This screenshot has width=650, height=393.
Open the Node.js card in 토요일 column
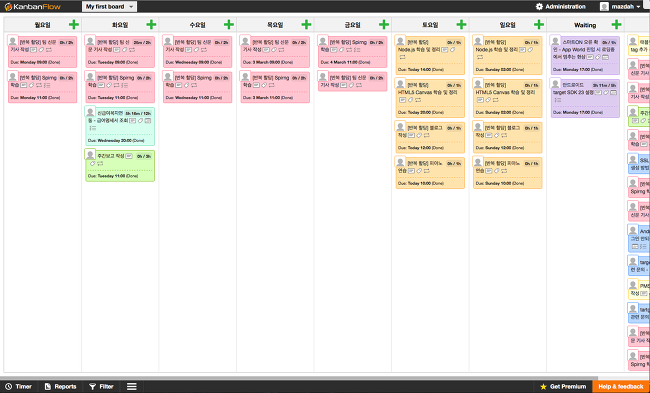click(430, 56)
